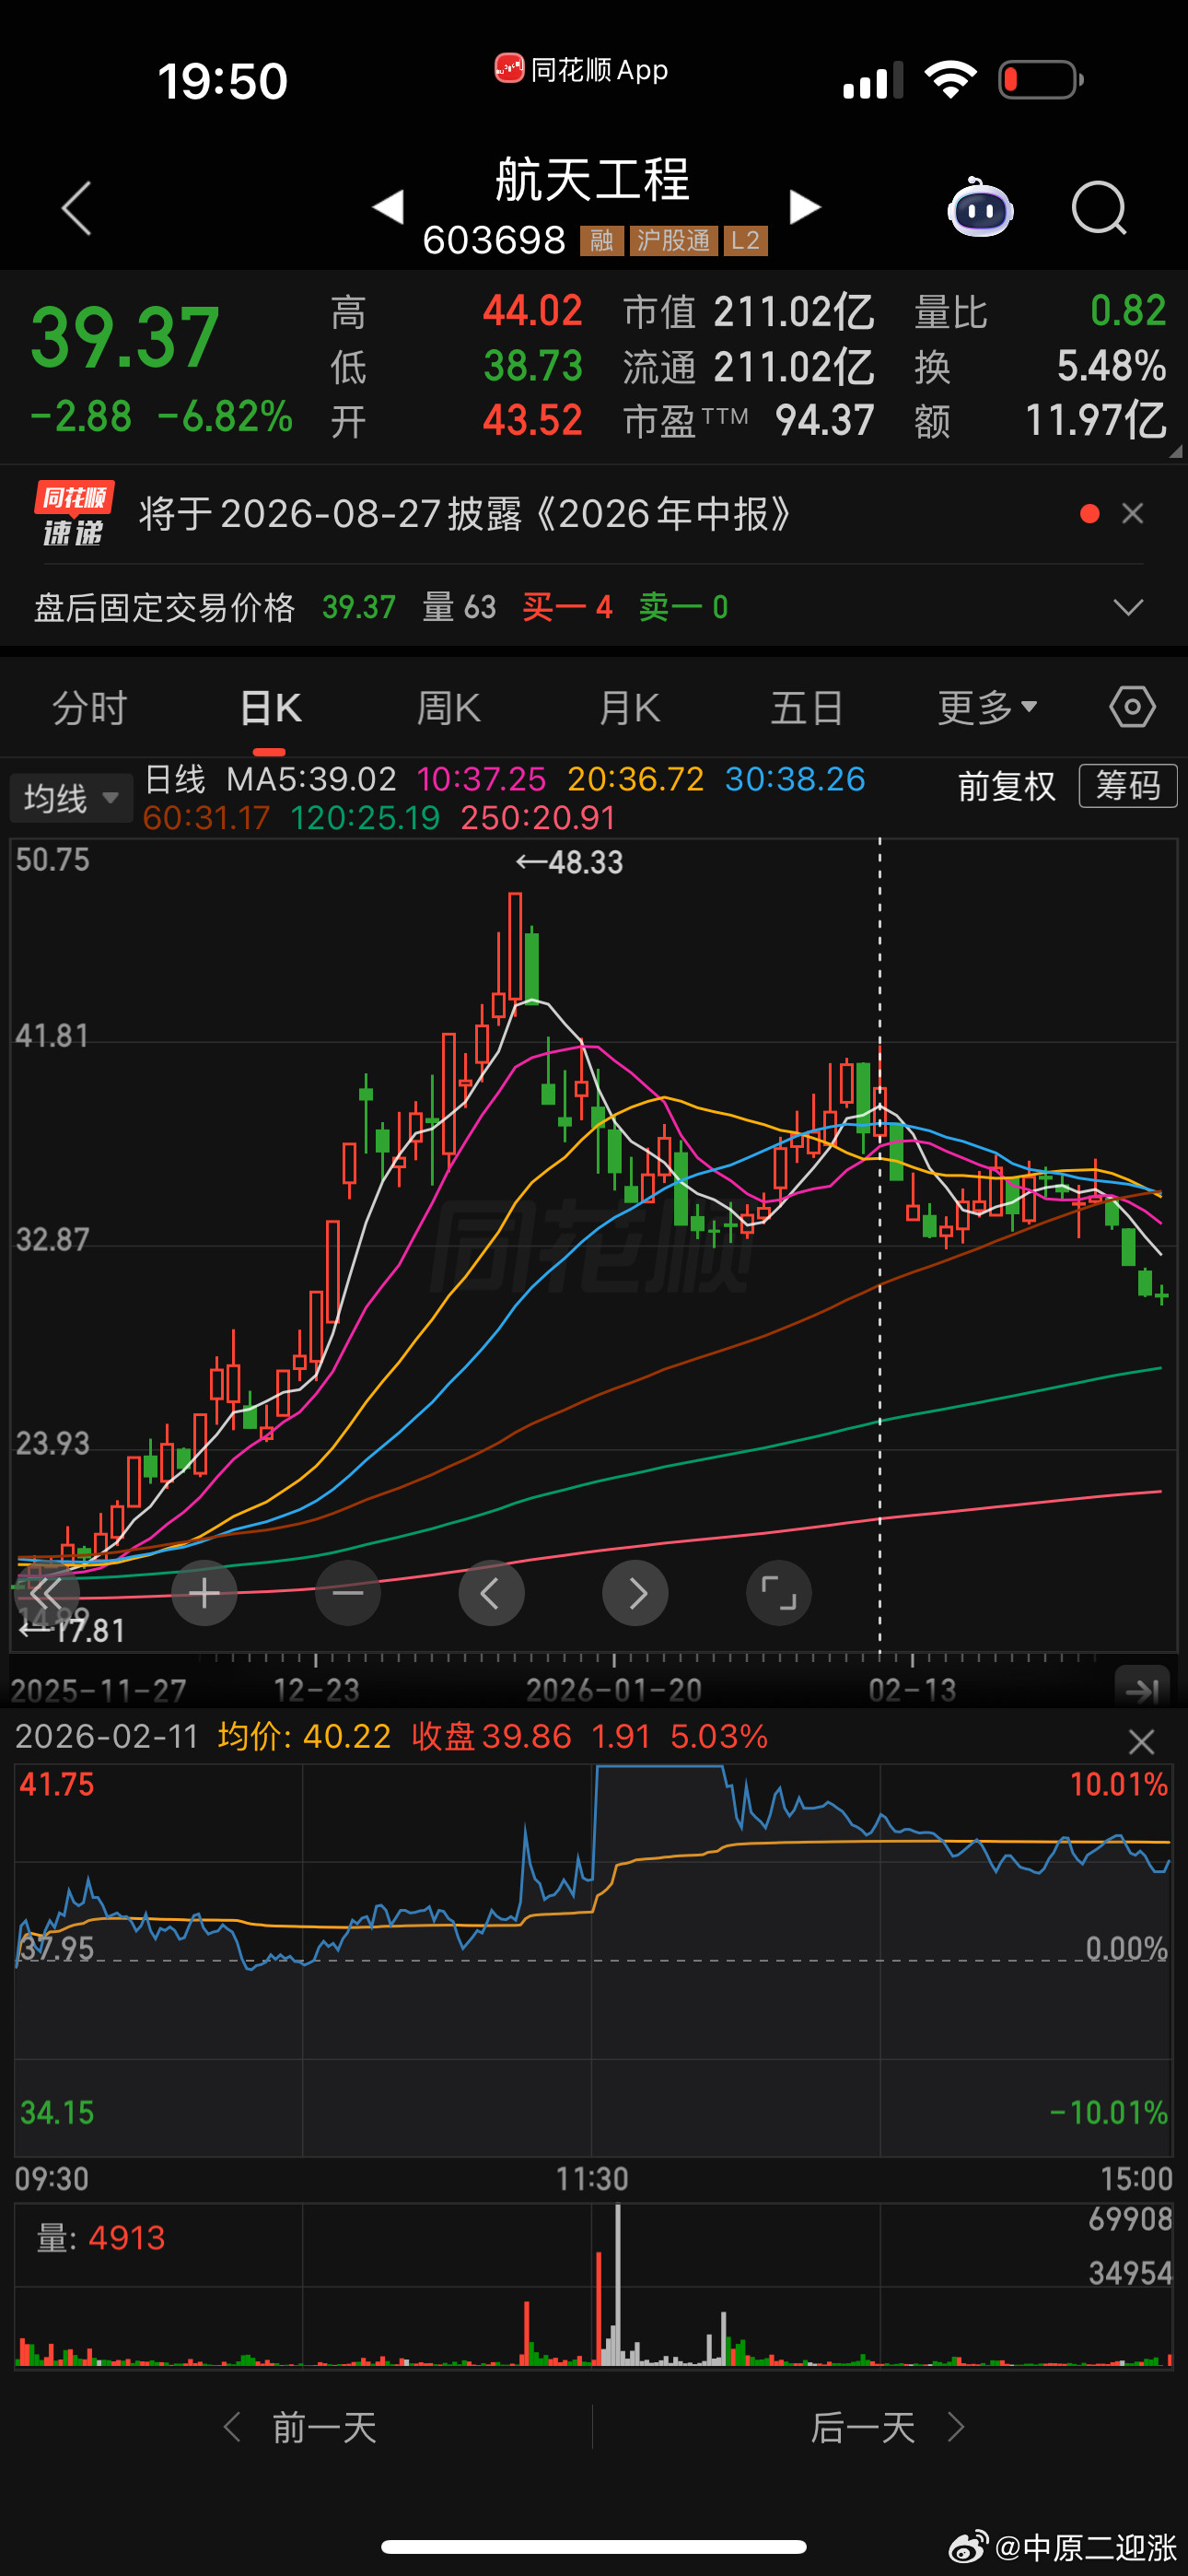Screen dimensions: 1188x2576
Task: Zoom out the K-line chart with minus
Action: tap(348, 1593)
